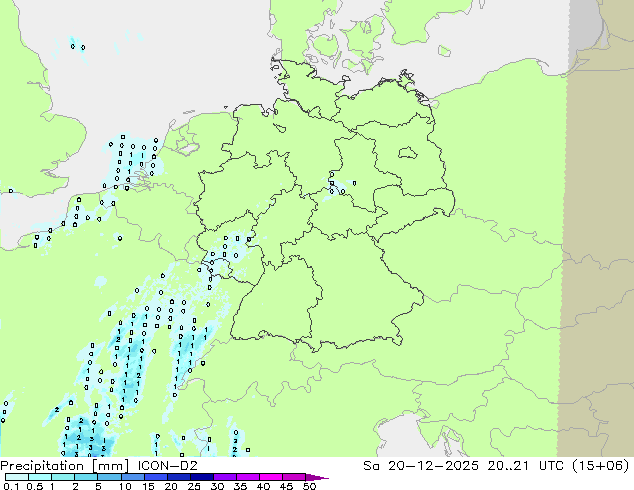Click the 2–5 mm legend color swatch
This screenshot has height=490, width=634.
coord(86,477)
